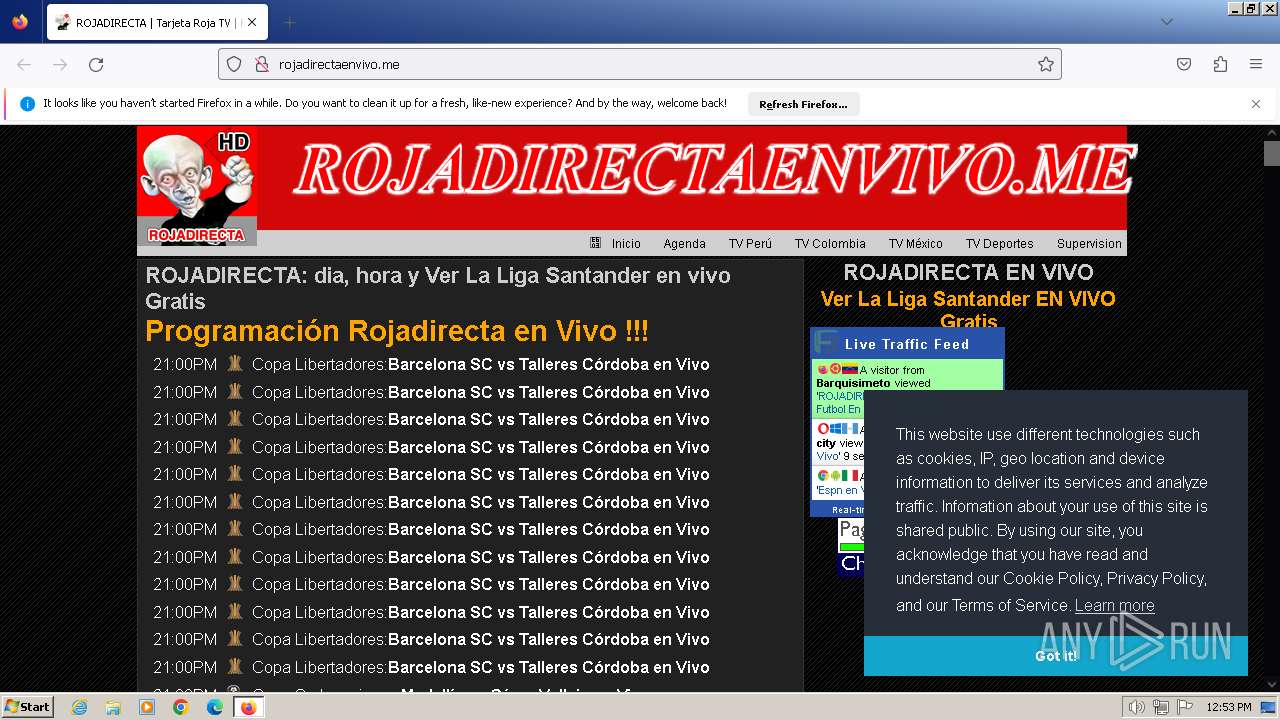Open the TV México menu item
This screenshot has width=1280, height=720.
point(916,243)
